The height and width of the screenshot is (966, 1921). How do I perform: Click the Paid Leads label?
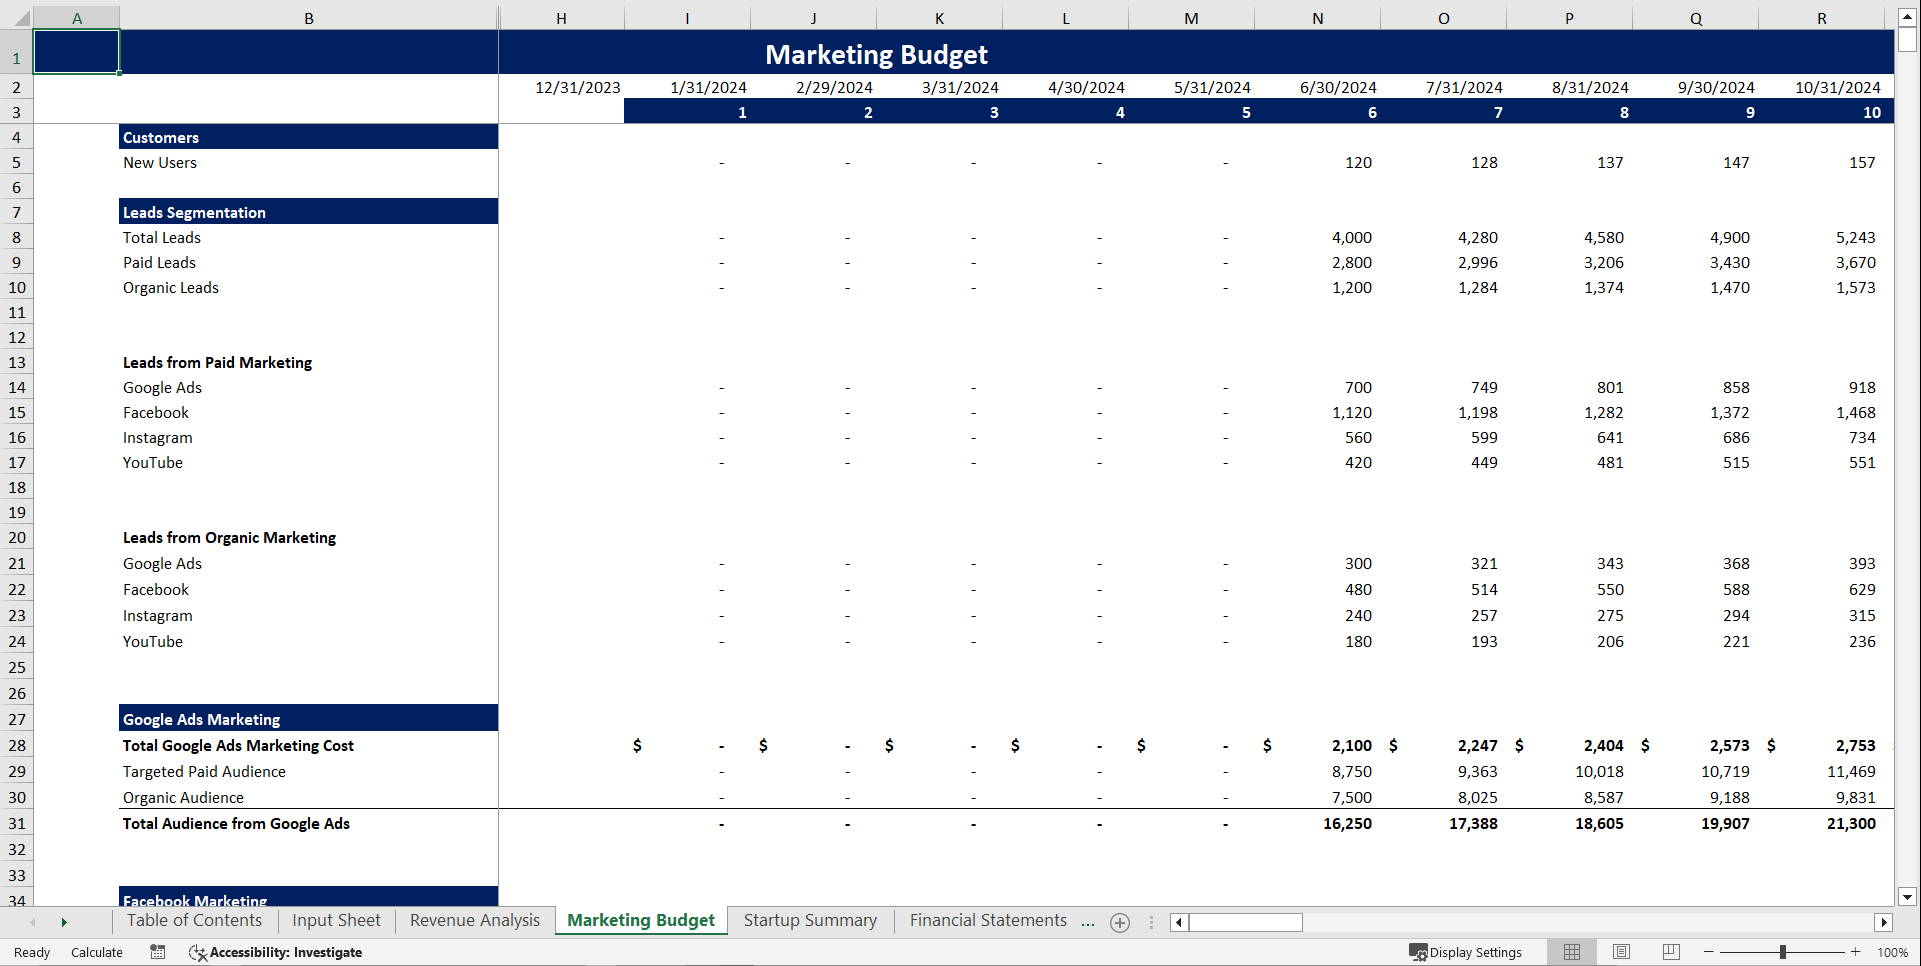tap(159, 262)
